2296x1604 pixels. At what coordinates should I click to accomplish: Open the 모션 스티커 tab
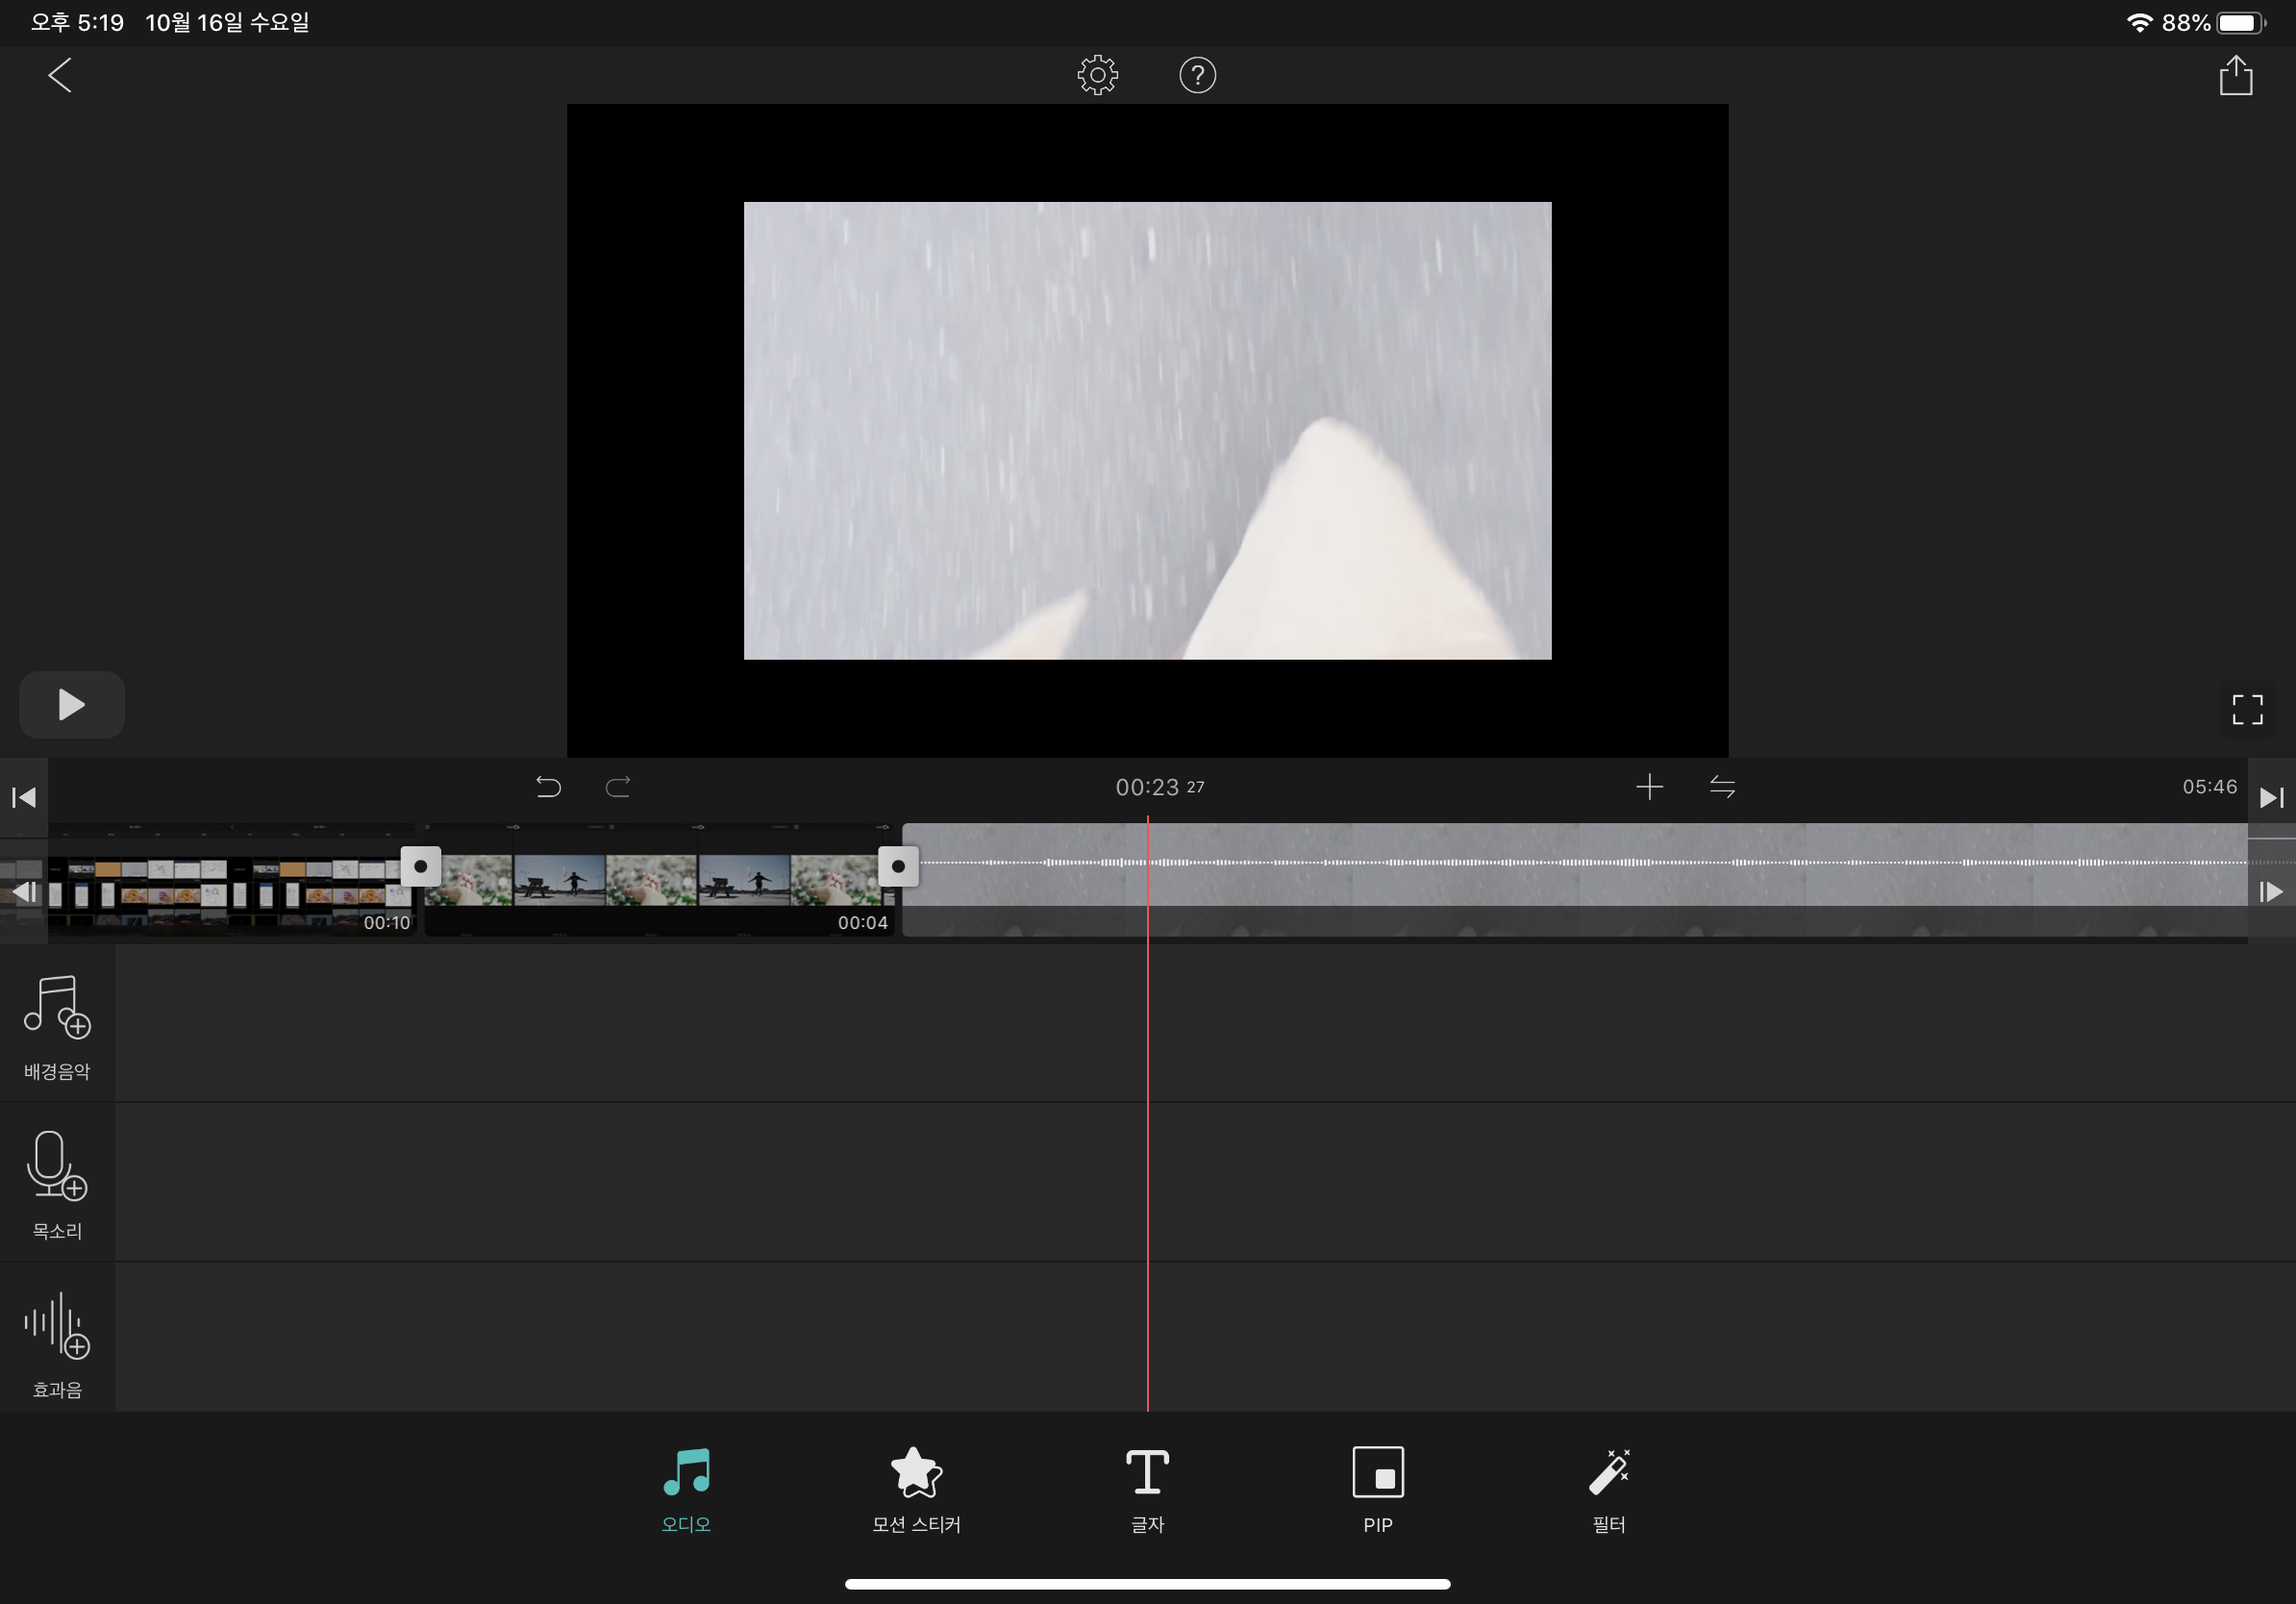pyautogui.click(x=916, y=1490)
